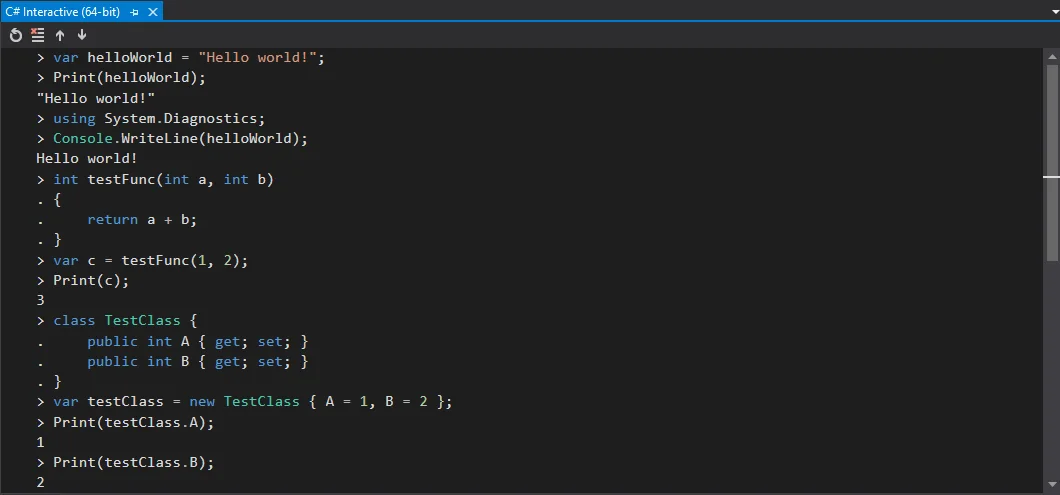Go to next history with down arrow
The width and height of the screenshot is (1060, 495).
pyautogui.click(x=82, y=35)
